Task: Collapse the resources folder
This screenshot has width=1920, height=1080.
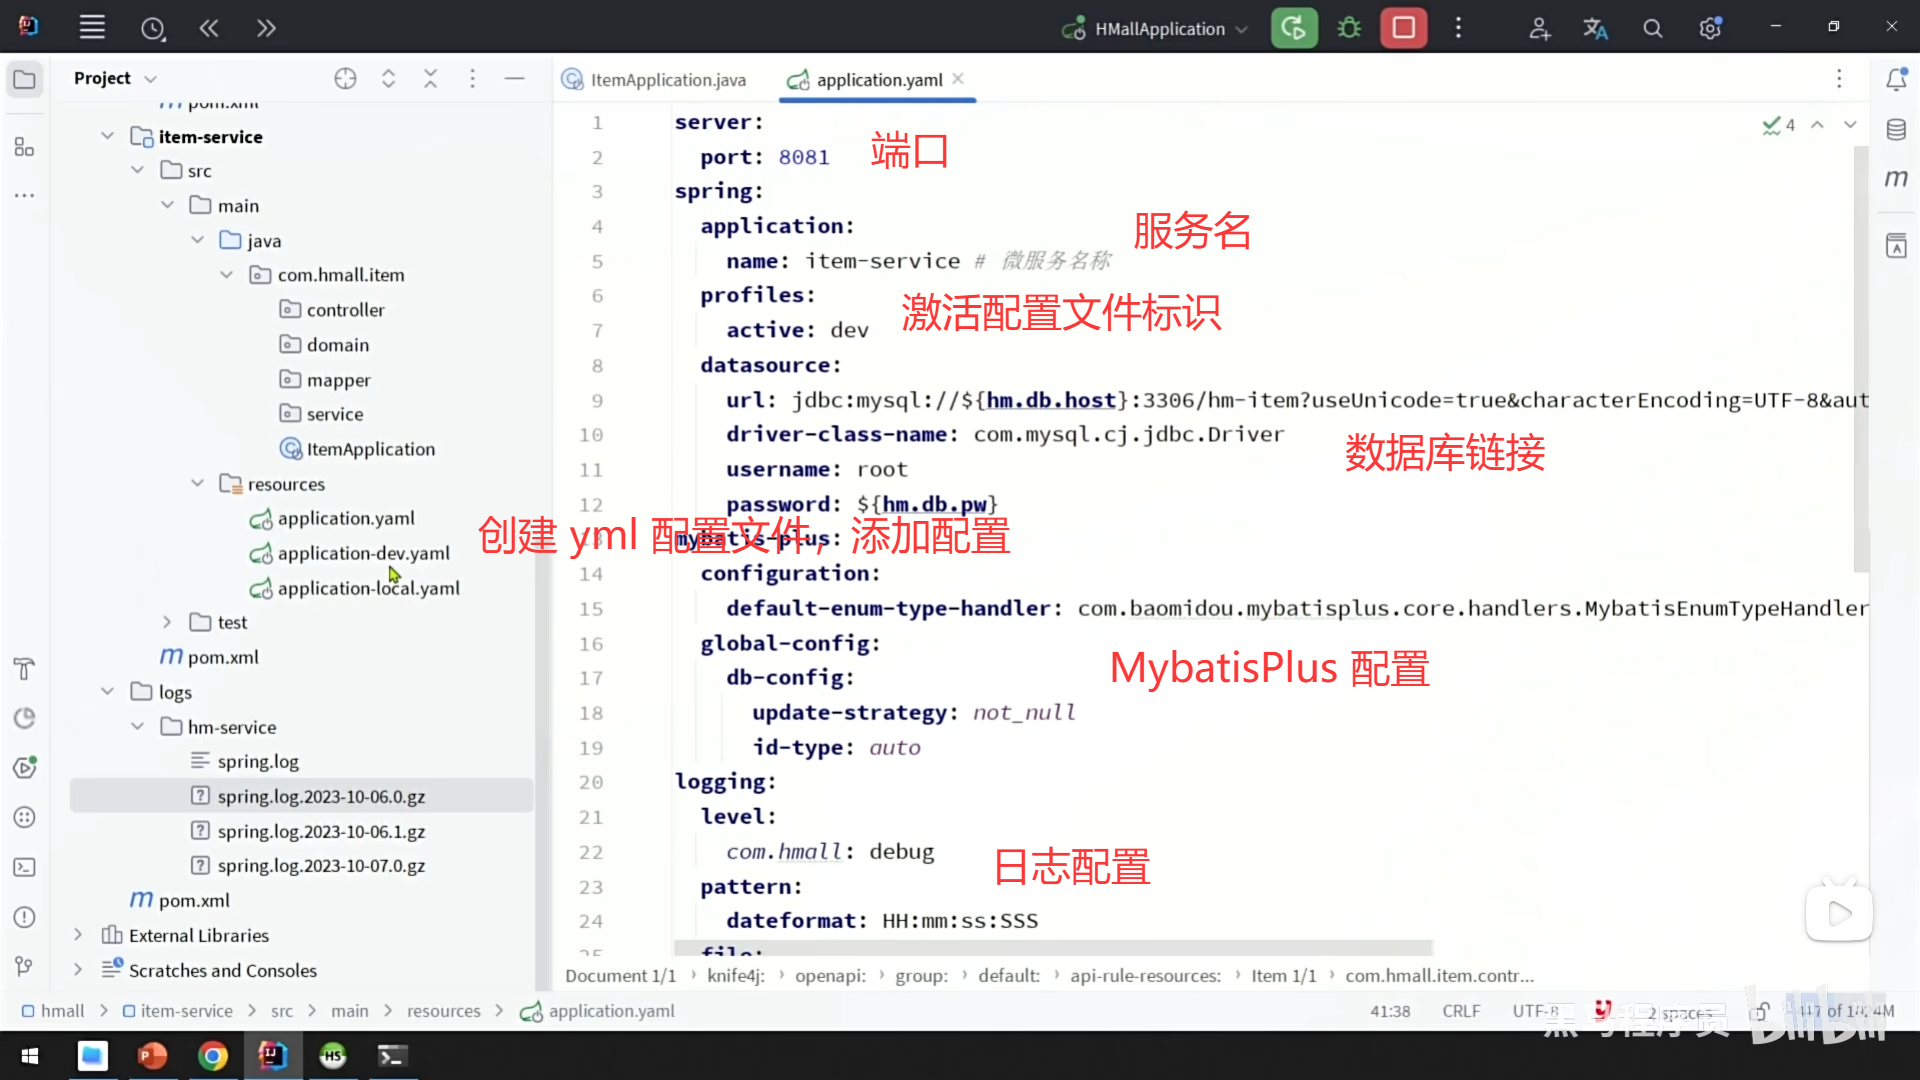Action: click(x=197, y=483)
